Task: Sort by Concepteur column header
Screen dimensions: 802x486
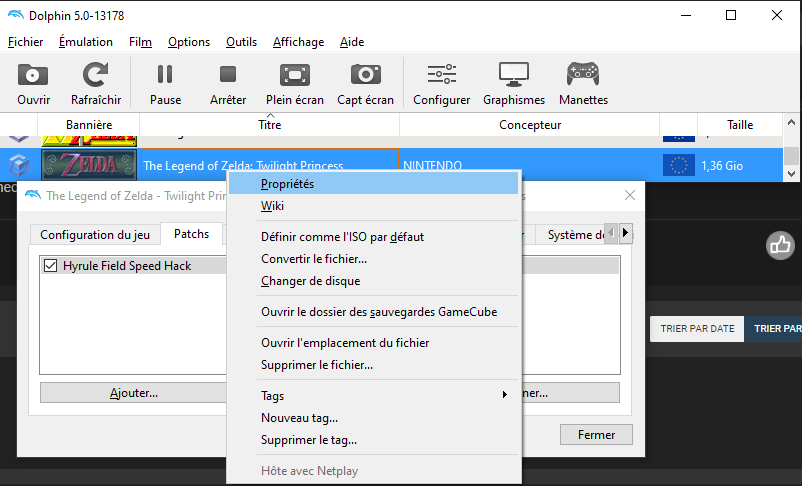Action: pos(530,125)
